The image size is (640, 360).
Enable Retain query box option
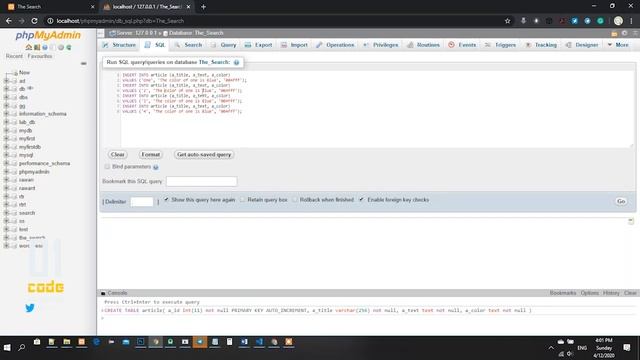[242, 200]
